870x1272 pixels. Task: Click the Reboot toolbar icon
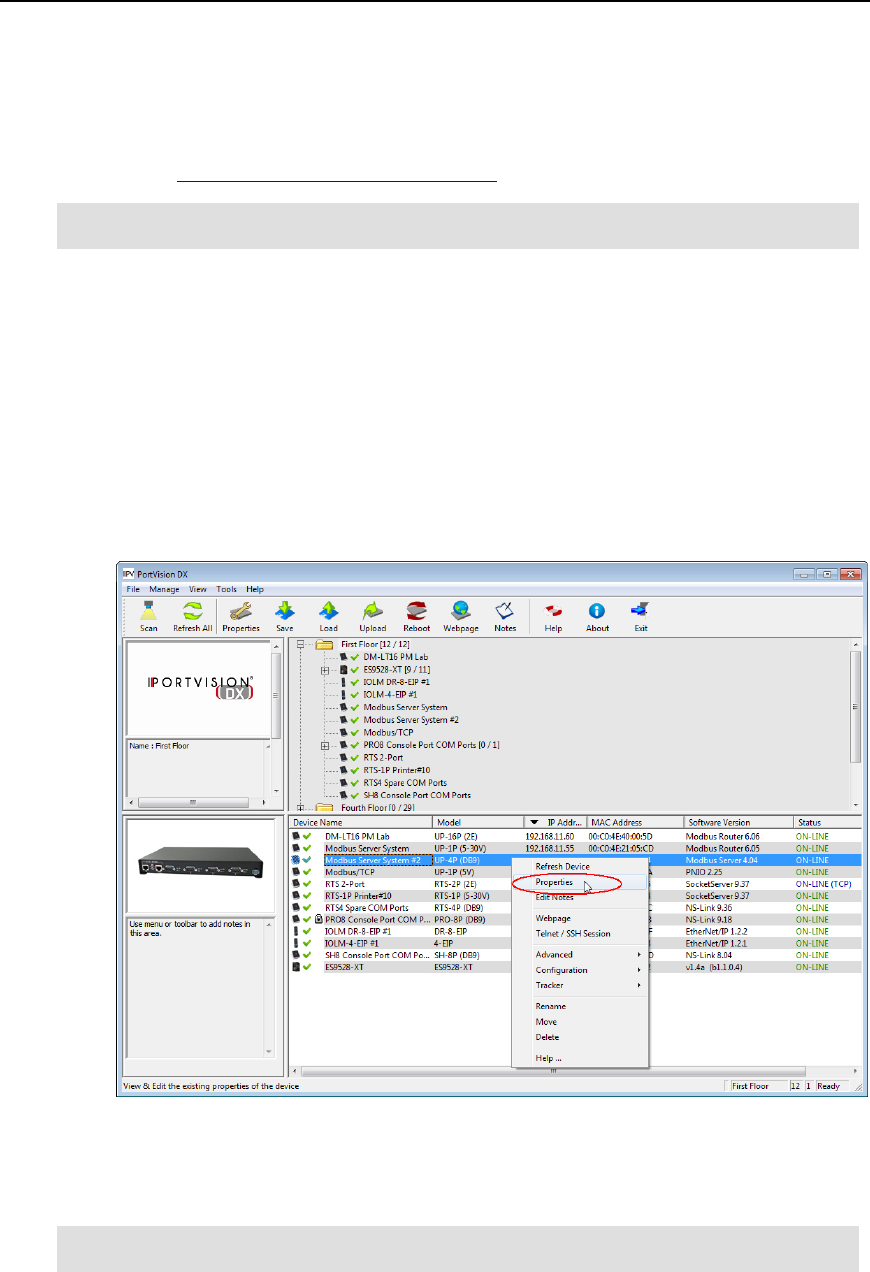point(417,616)
